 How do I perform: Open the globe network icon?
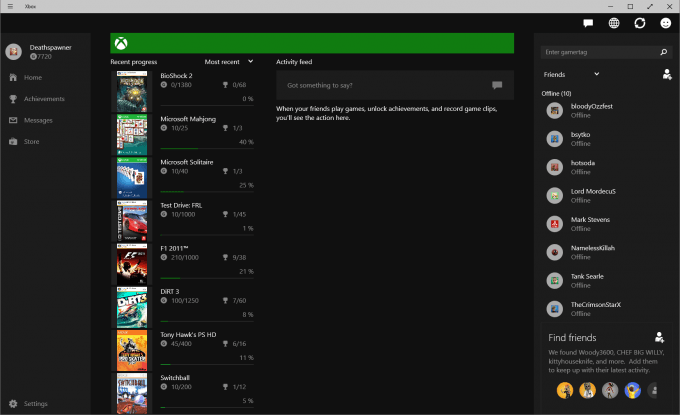[614, 23]
